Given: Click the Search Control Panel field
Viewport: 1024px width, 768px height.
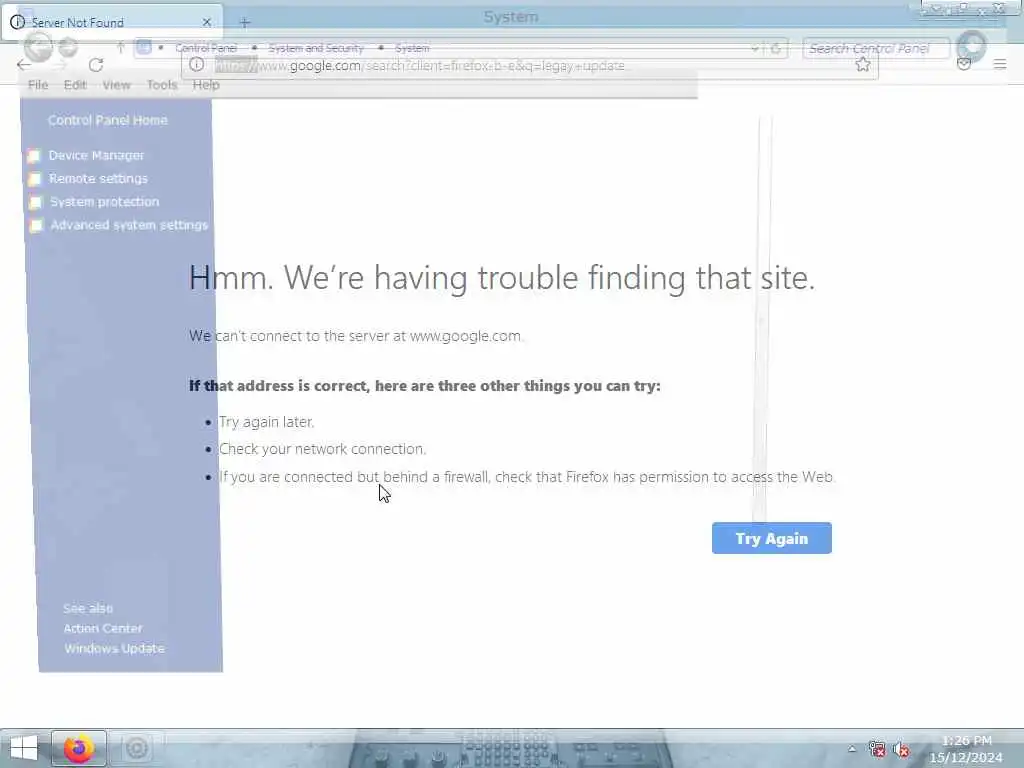Looking at the screenshot, I should 875,48.
